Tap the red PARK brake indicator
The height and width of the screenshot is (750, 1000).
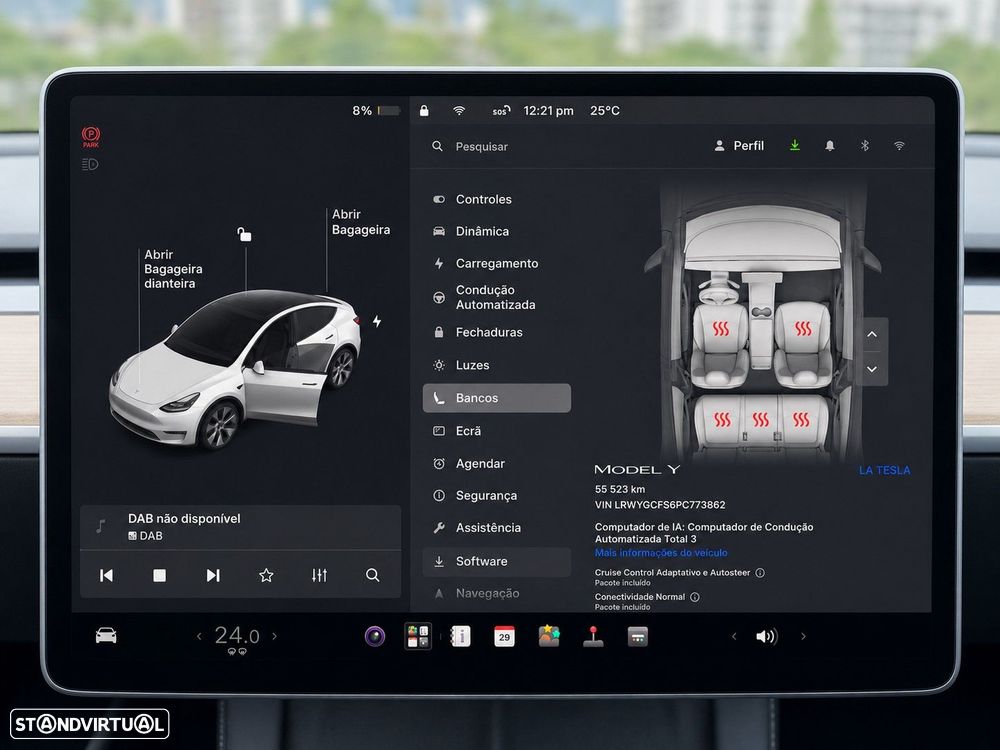91,136
